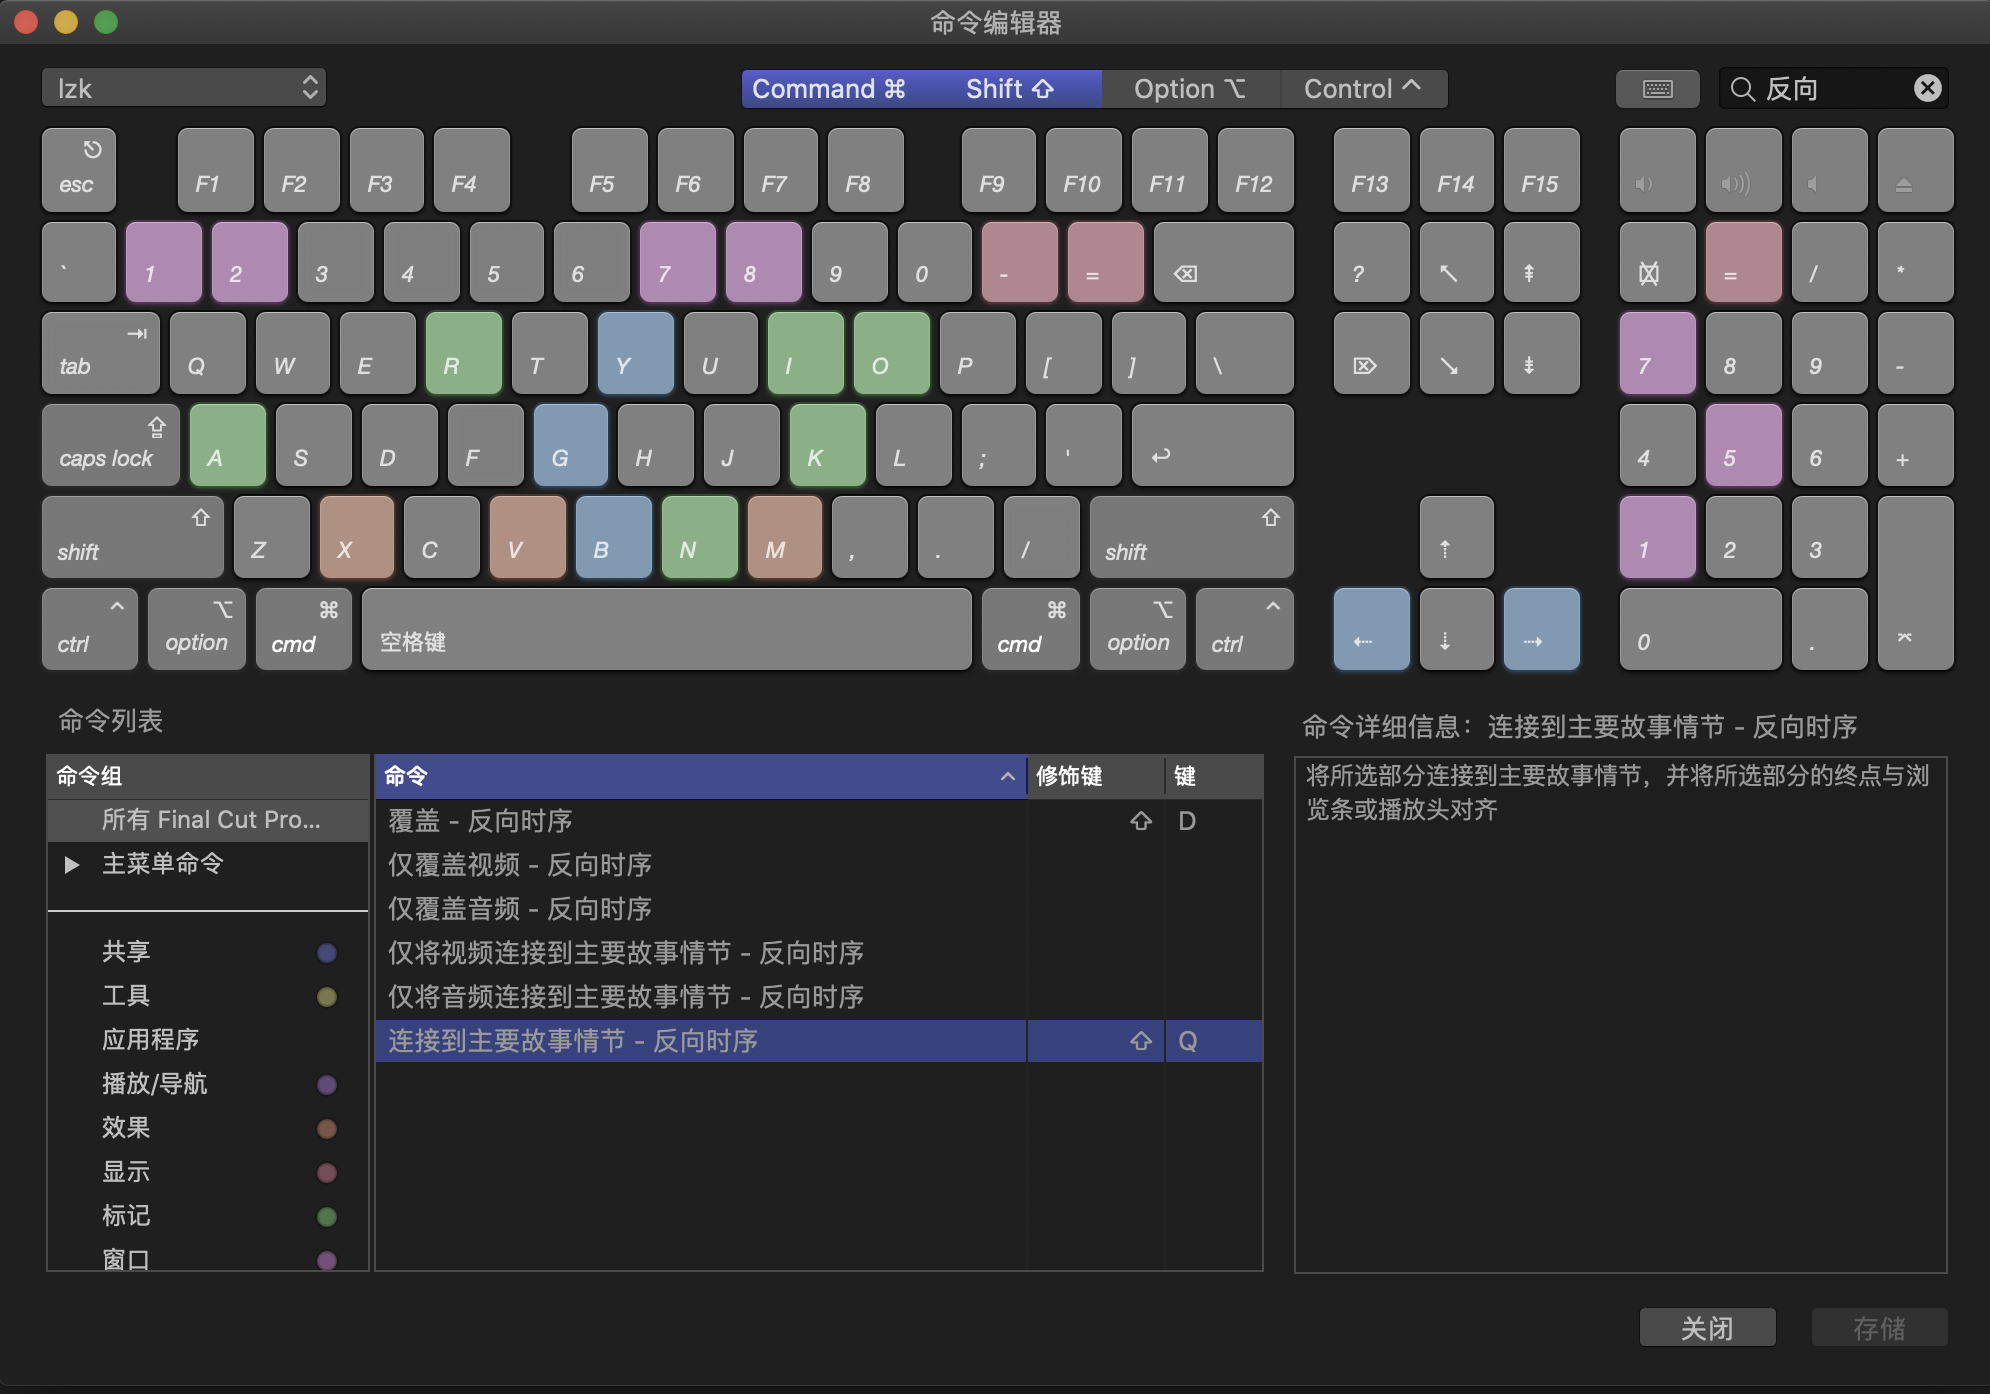Enable the Control modifier

[x=1362, y=88]
